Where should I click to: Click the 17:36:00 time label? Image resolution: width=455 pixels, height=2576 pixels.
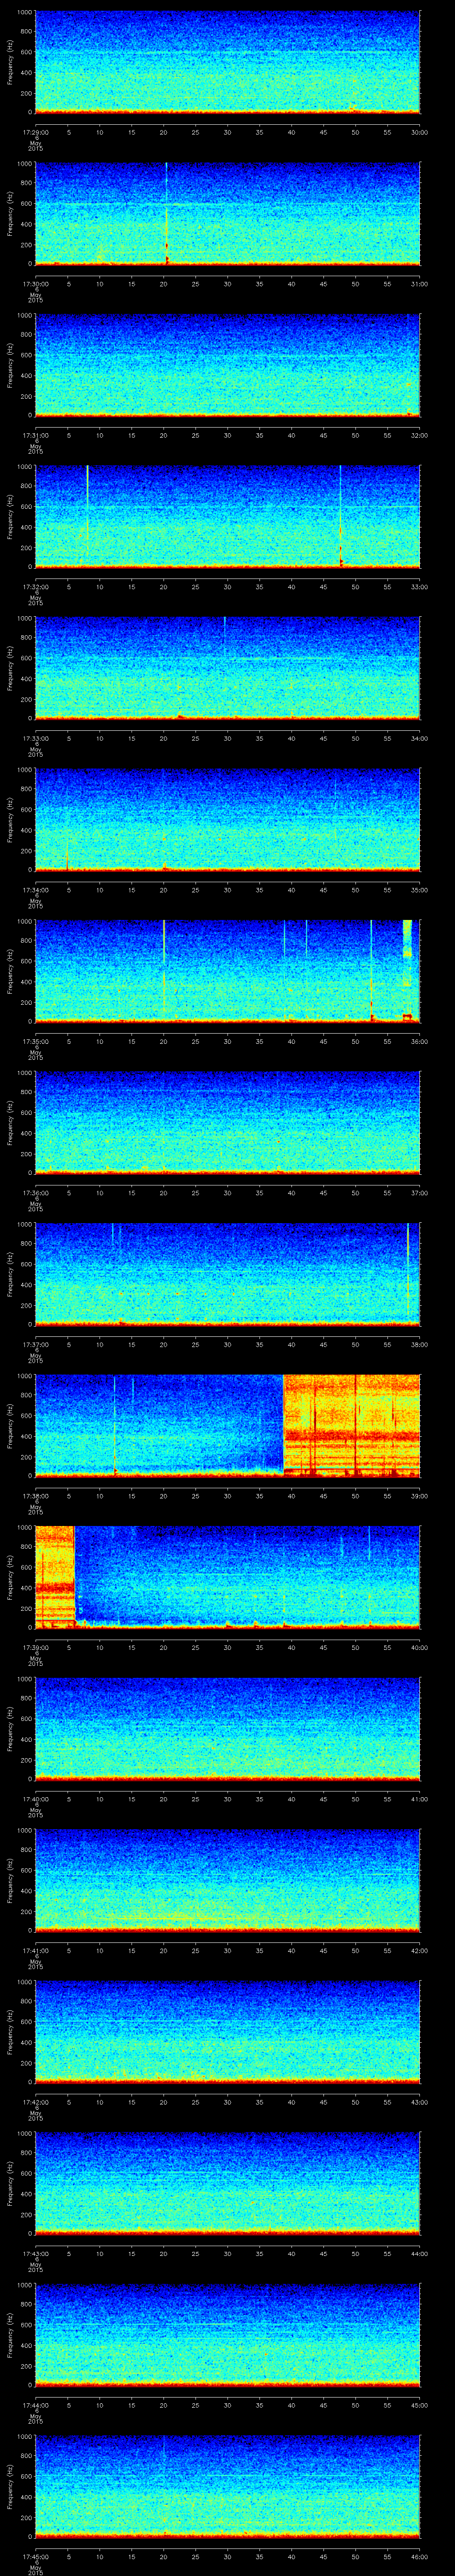[35, 1193]
